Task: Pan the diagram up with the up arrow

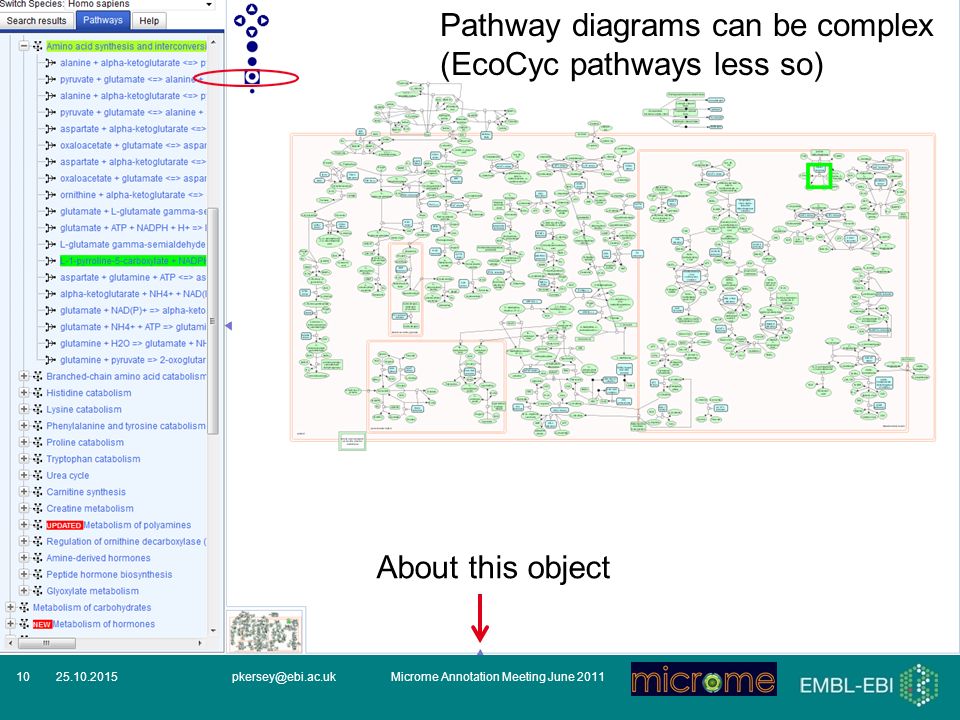Action: [252, 9]
